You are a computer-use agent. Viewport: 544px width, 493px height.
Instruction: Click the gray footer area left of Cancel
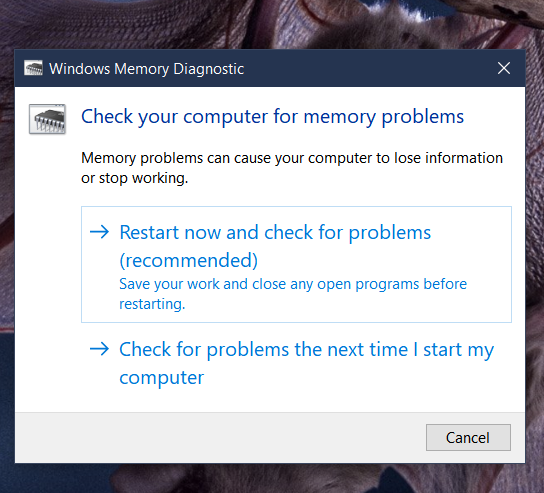tap(220, 437)
